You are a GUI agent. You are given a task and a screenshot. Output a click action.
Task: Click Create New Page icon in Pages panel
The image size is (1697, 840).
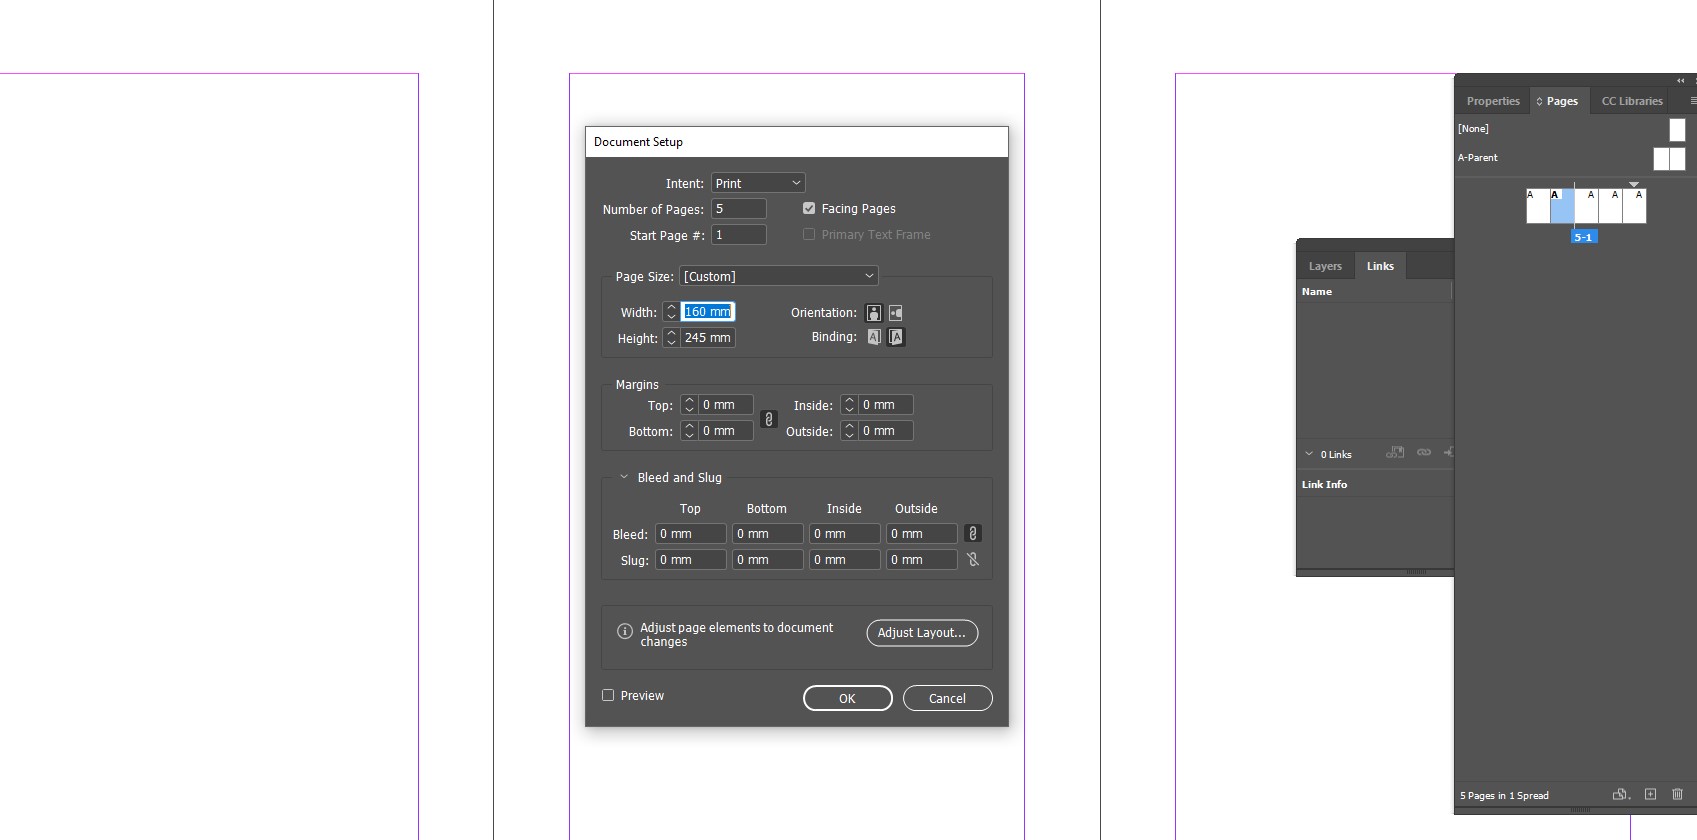pos(1650,794)
